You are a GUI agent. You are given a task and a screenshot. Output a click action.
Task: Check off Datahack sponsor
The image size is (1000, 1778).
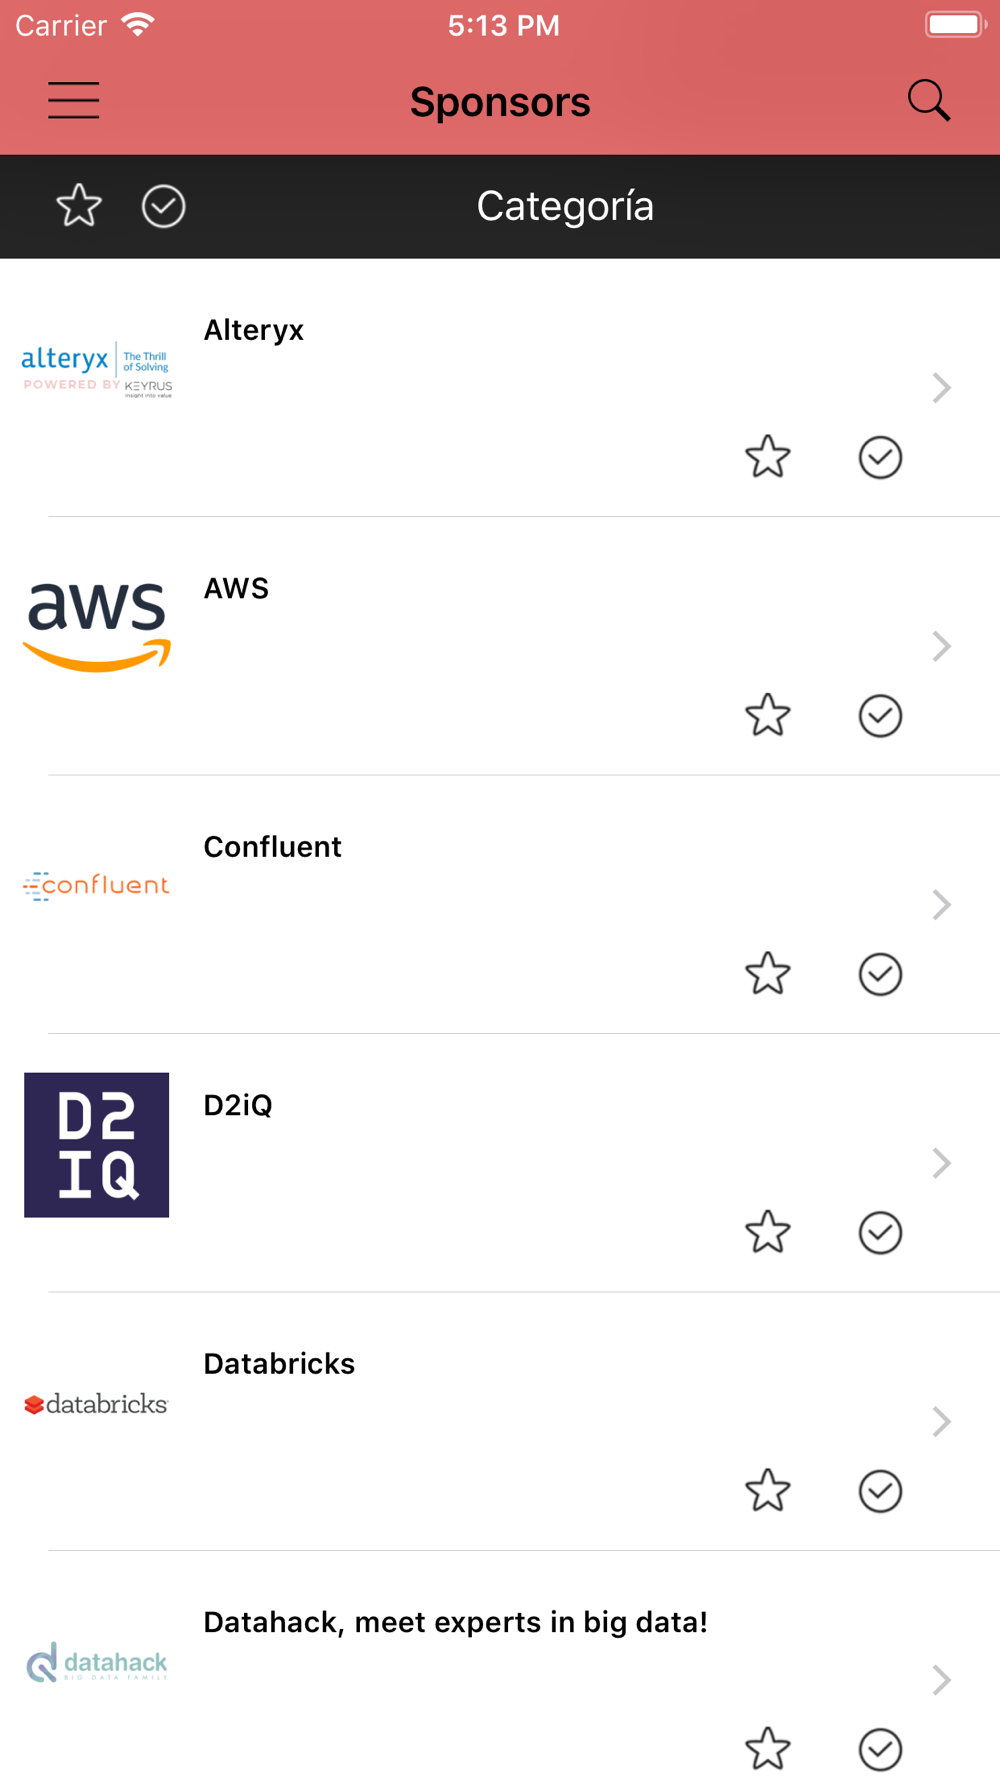(880, 1750)
